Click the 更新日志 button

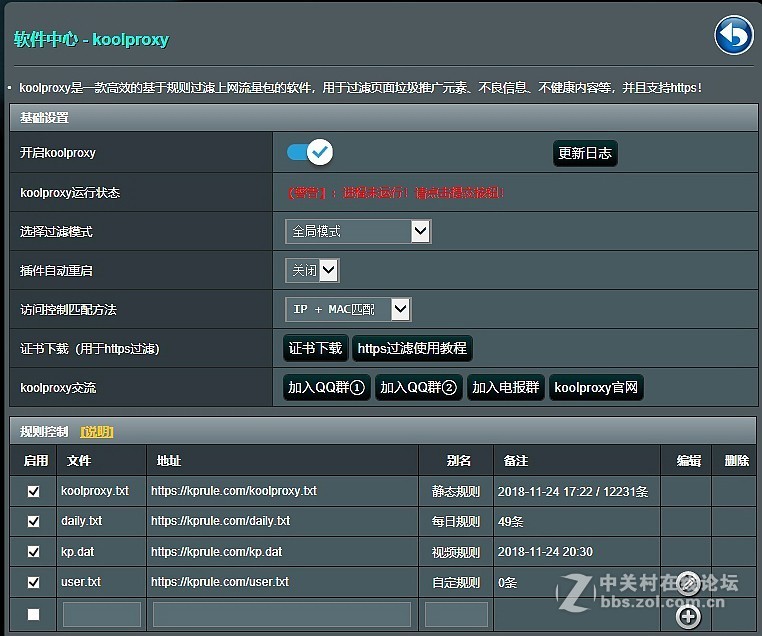pyautogui.click(x=585, y=153)
